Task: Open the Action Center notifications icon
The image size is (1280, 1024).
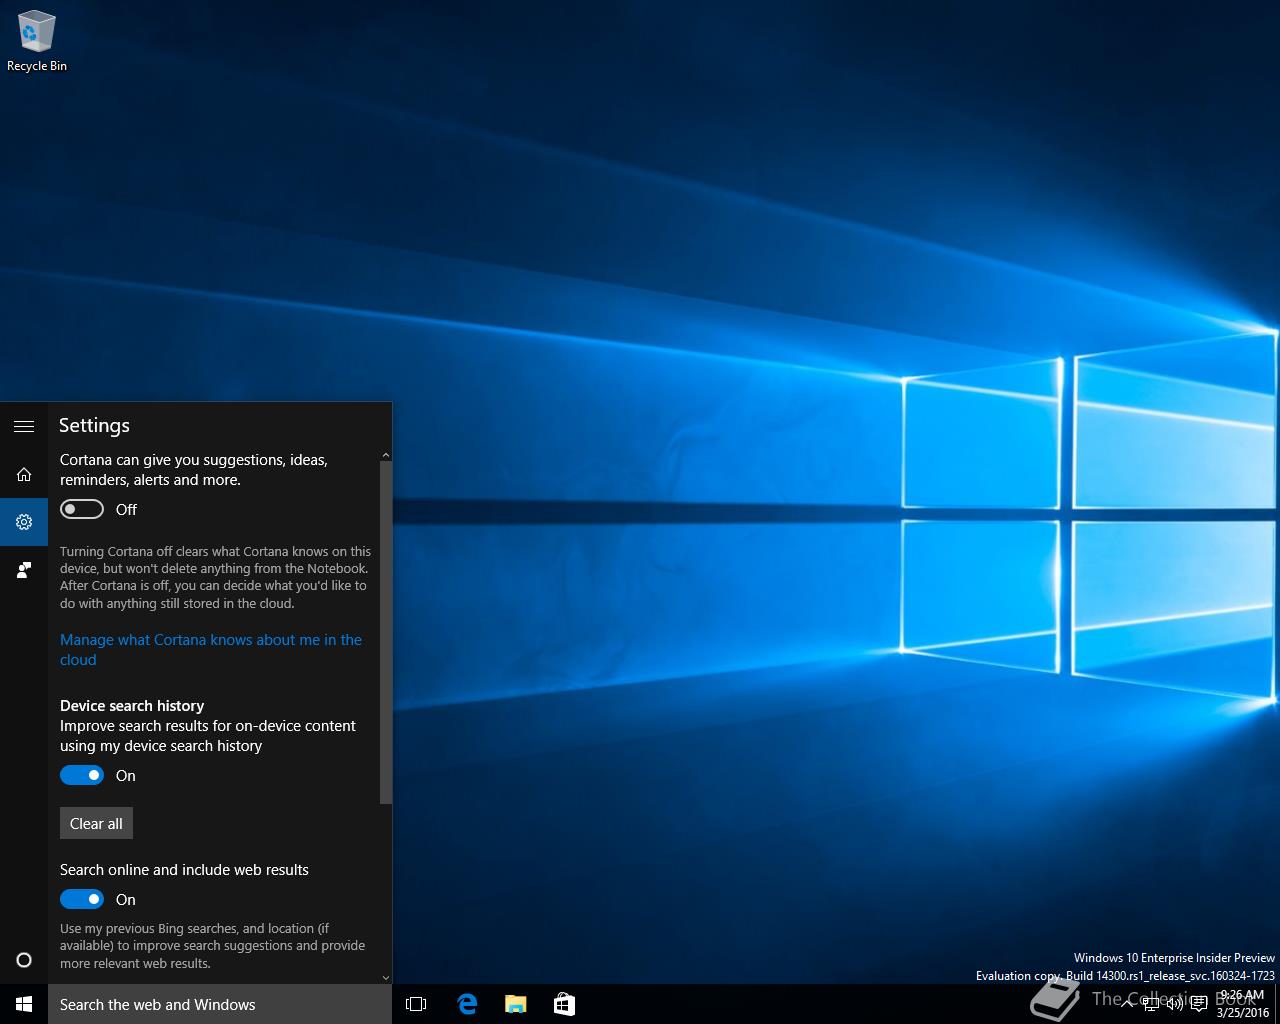Action: click(1199, 1004)
